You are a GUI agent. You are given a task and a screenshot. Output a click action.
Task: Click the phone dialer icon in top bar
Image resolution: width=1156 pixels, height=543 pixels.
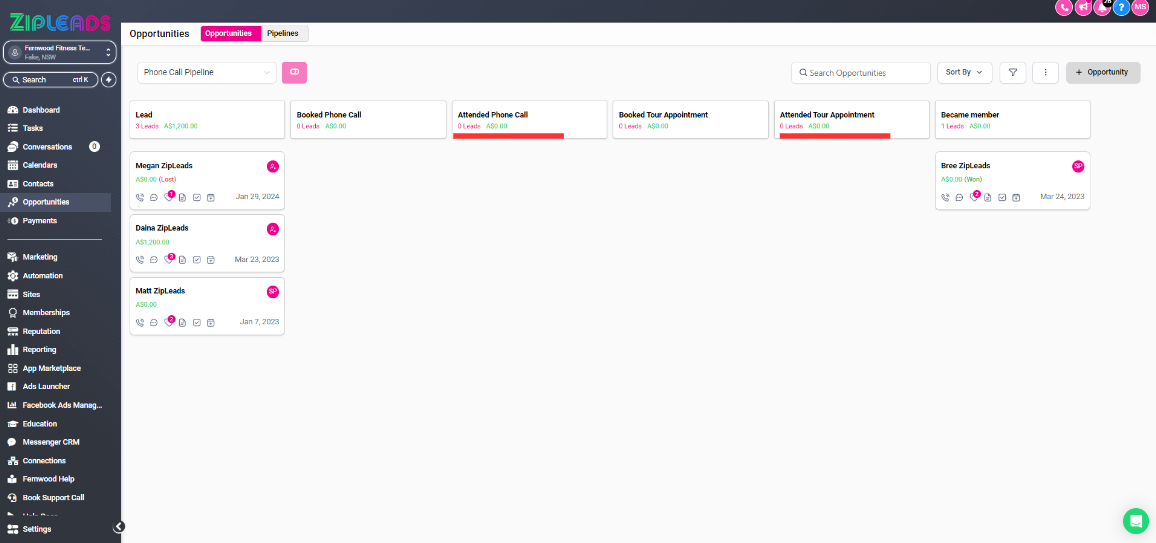(1064, 7)
